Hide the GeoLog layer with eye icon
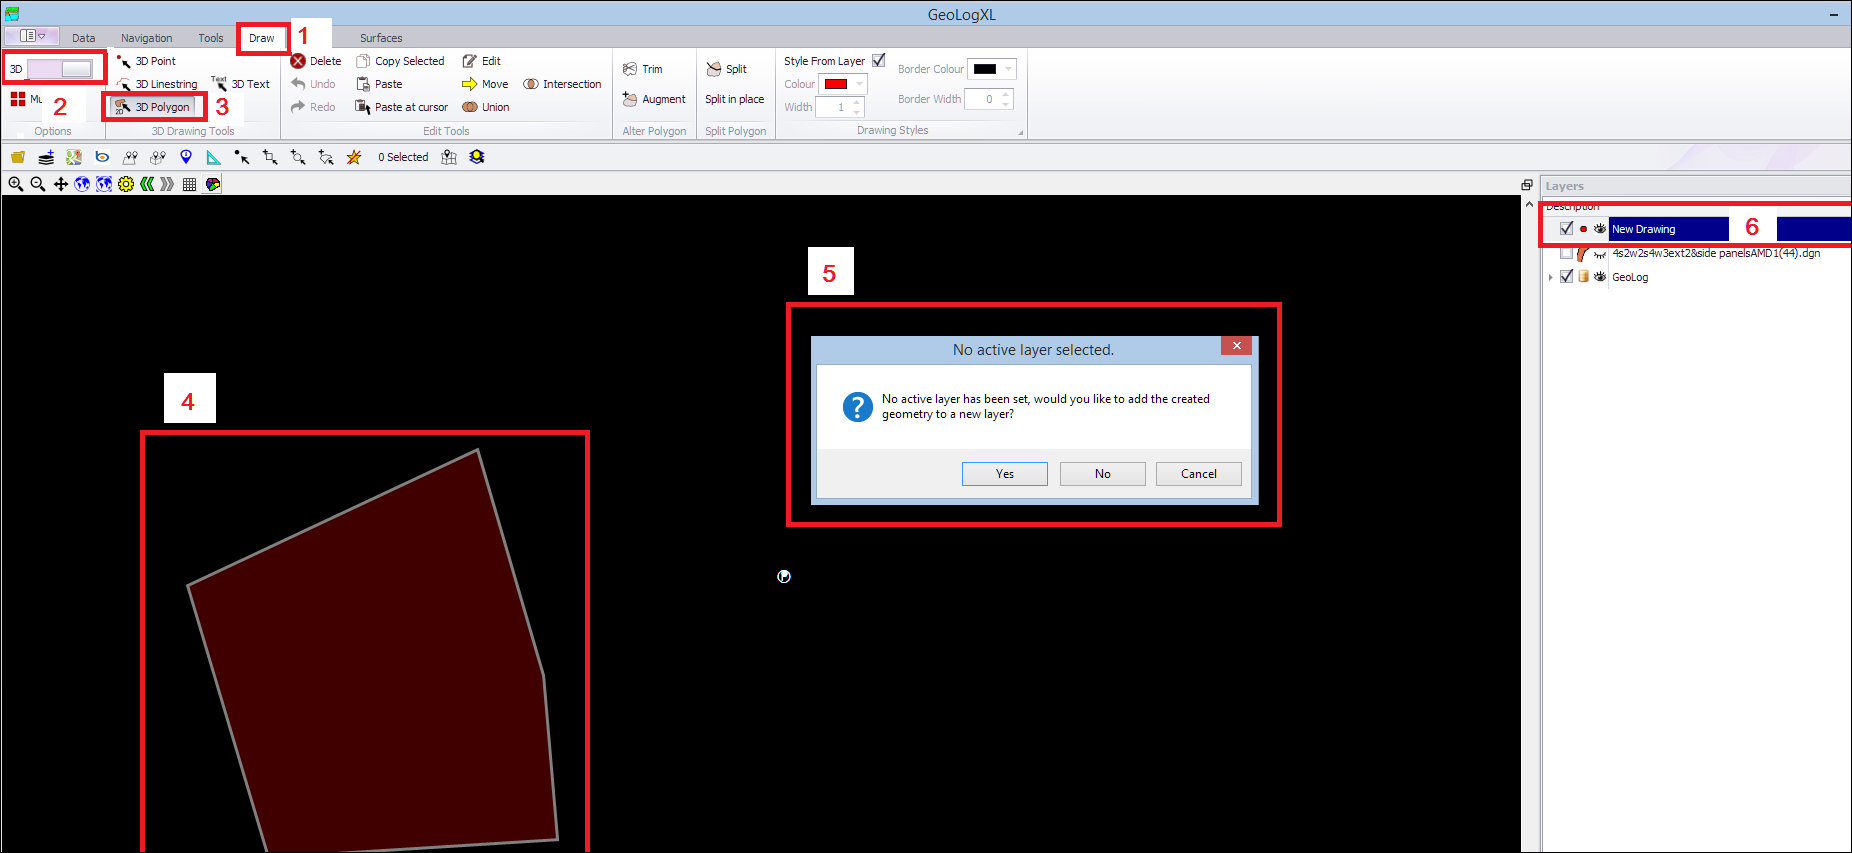Viewport: 1852px width, 853px height. pyautogui.click(x=1600, y=277)
